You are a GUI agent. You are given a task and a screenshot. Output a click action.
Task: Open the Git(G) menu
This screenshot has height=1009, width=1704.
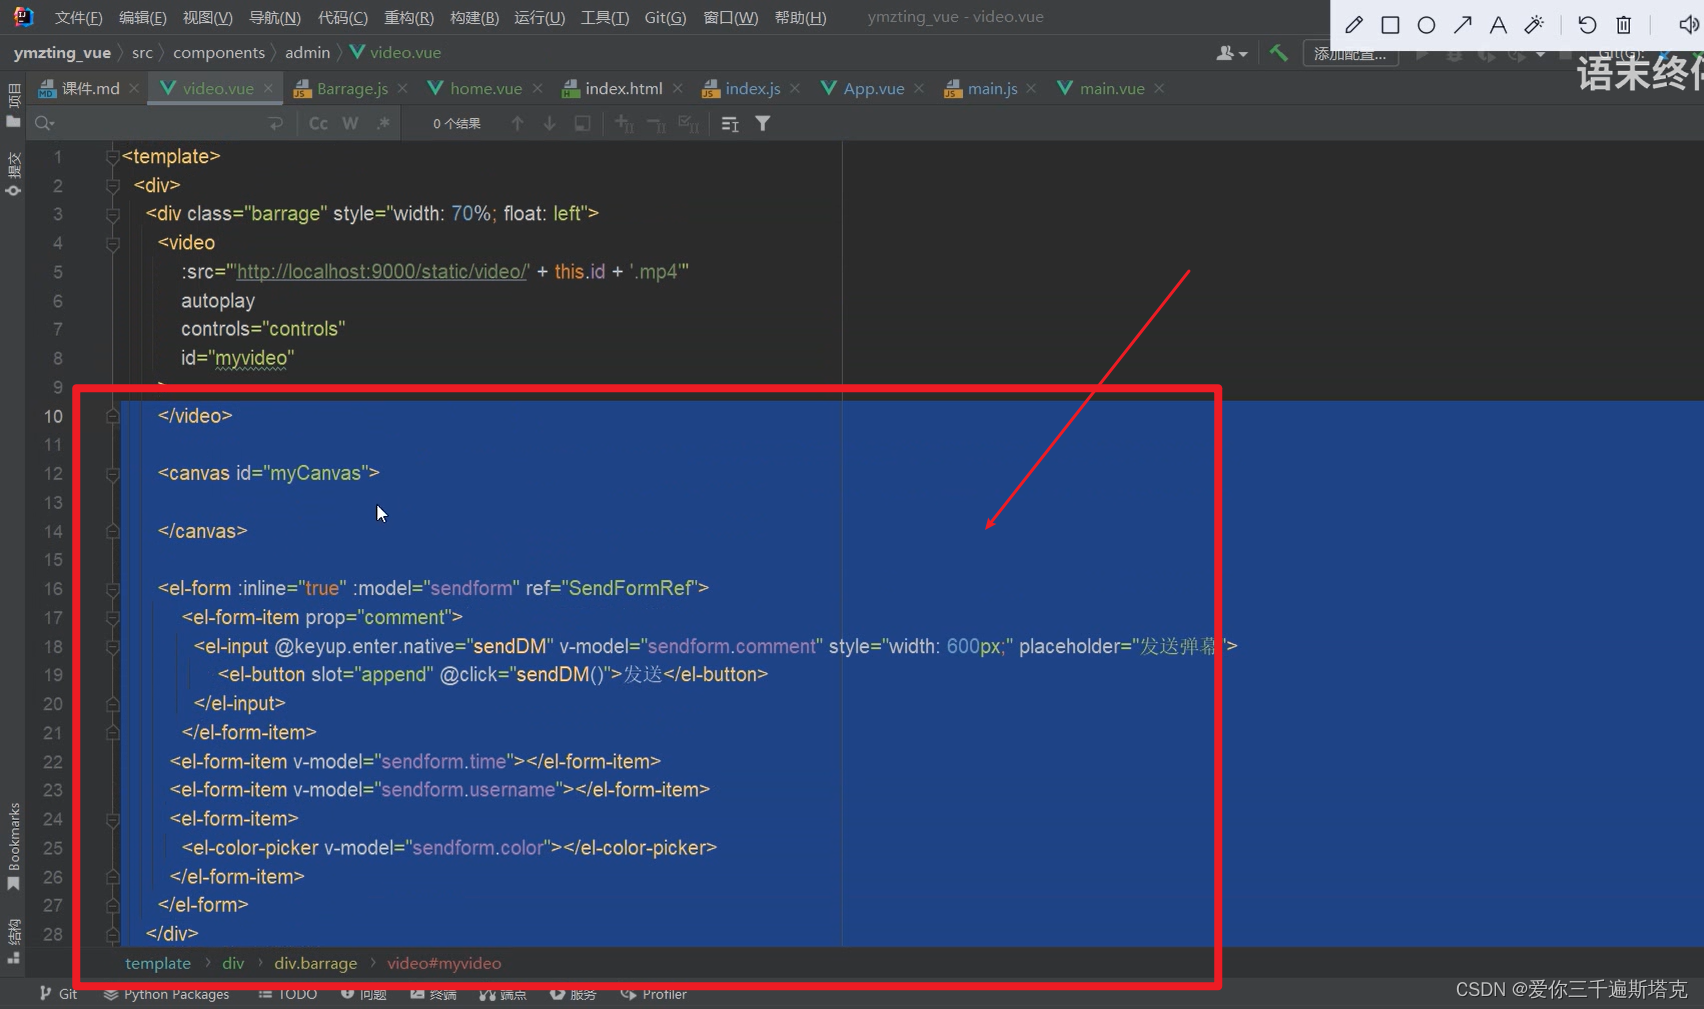(665, 17)
